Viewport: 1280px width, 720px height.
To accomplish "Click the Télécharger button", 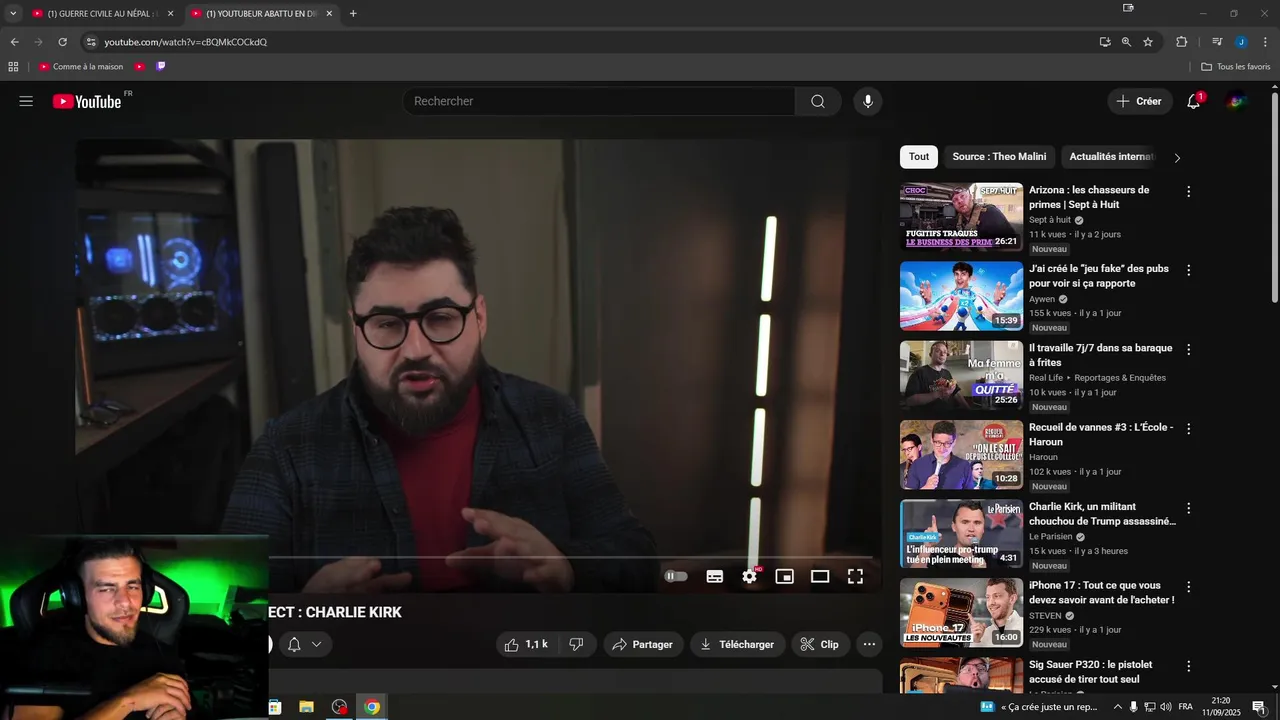I will tap(737, 645).
